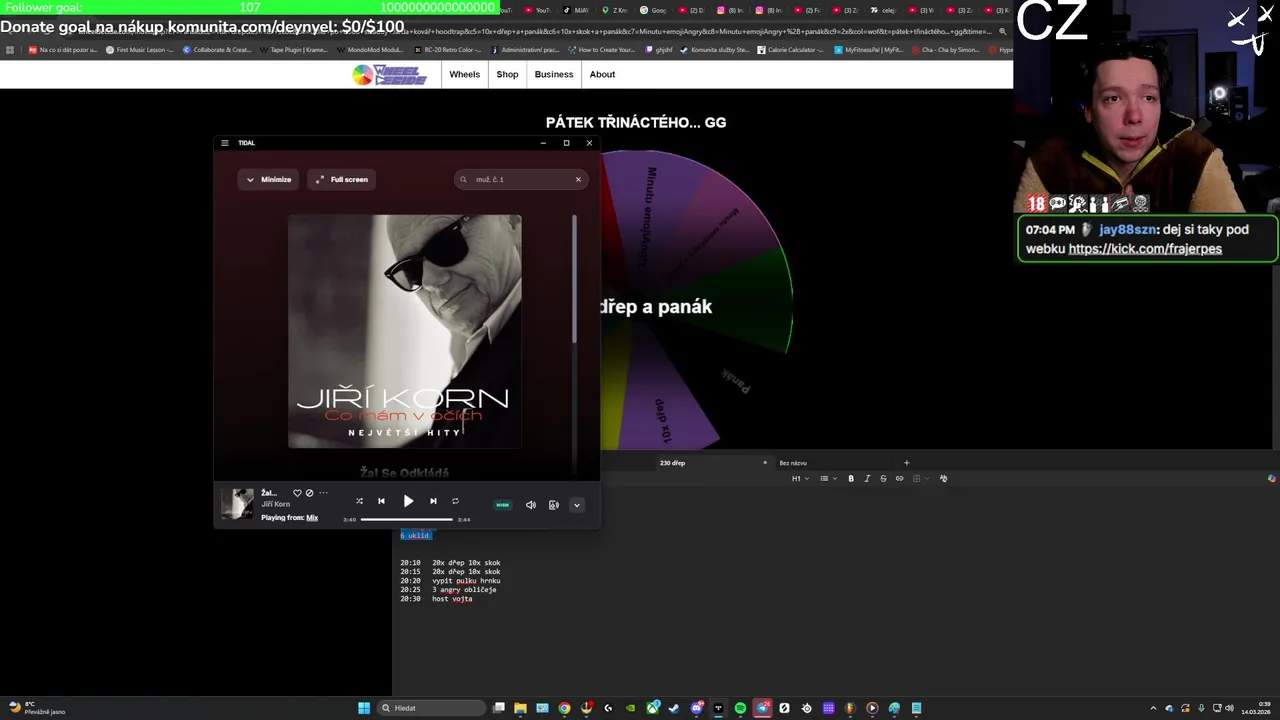Open the Wheels menu on Wheel Decide
1280x720 pixels.
pos(464,74)
